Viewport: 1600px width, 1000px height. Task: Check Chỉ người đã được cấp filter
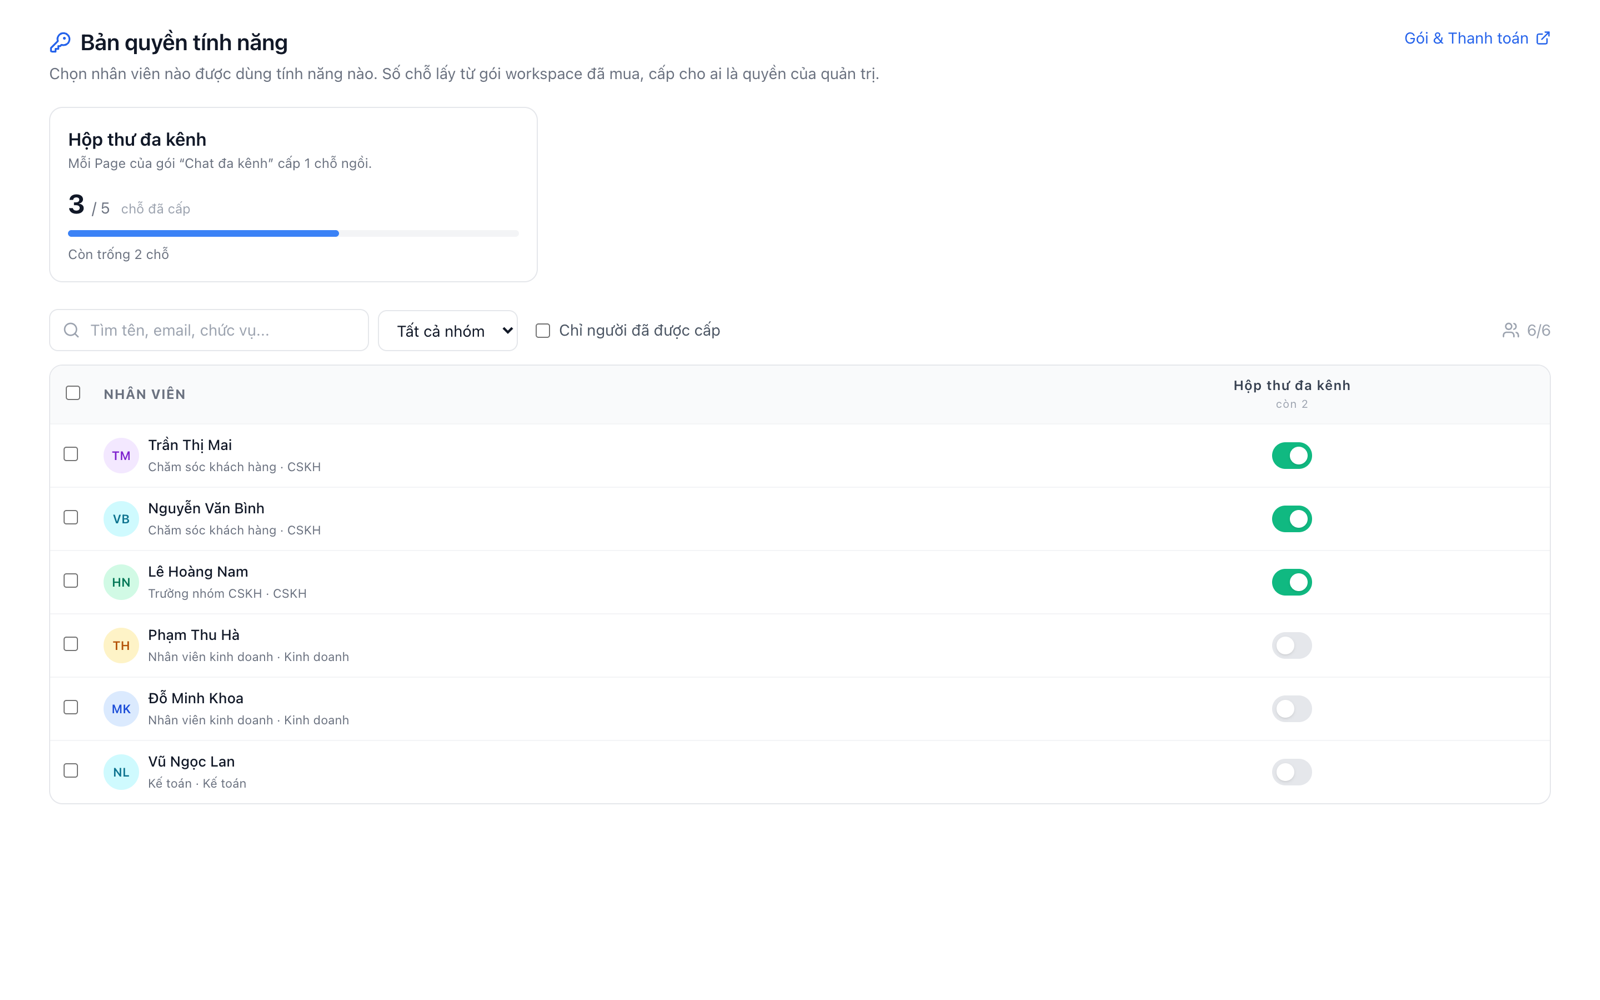tap(543, 330)
